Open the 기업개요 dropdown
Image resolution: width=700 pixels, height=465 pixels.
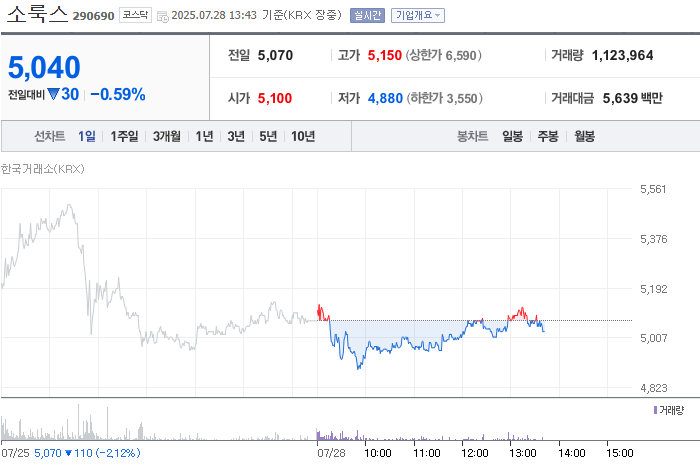[418, 16]
